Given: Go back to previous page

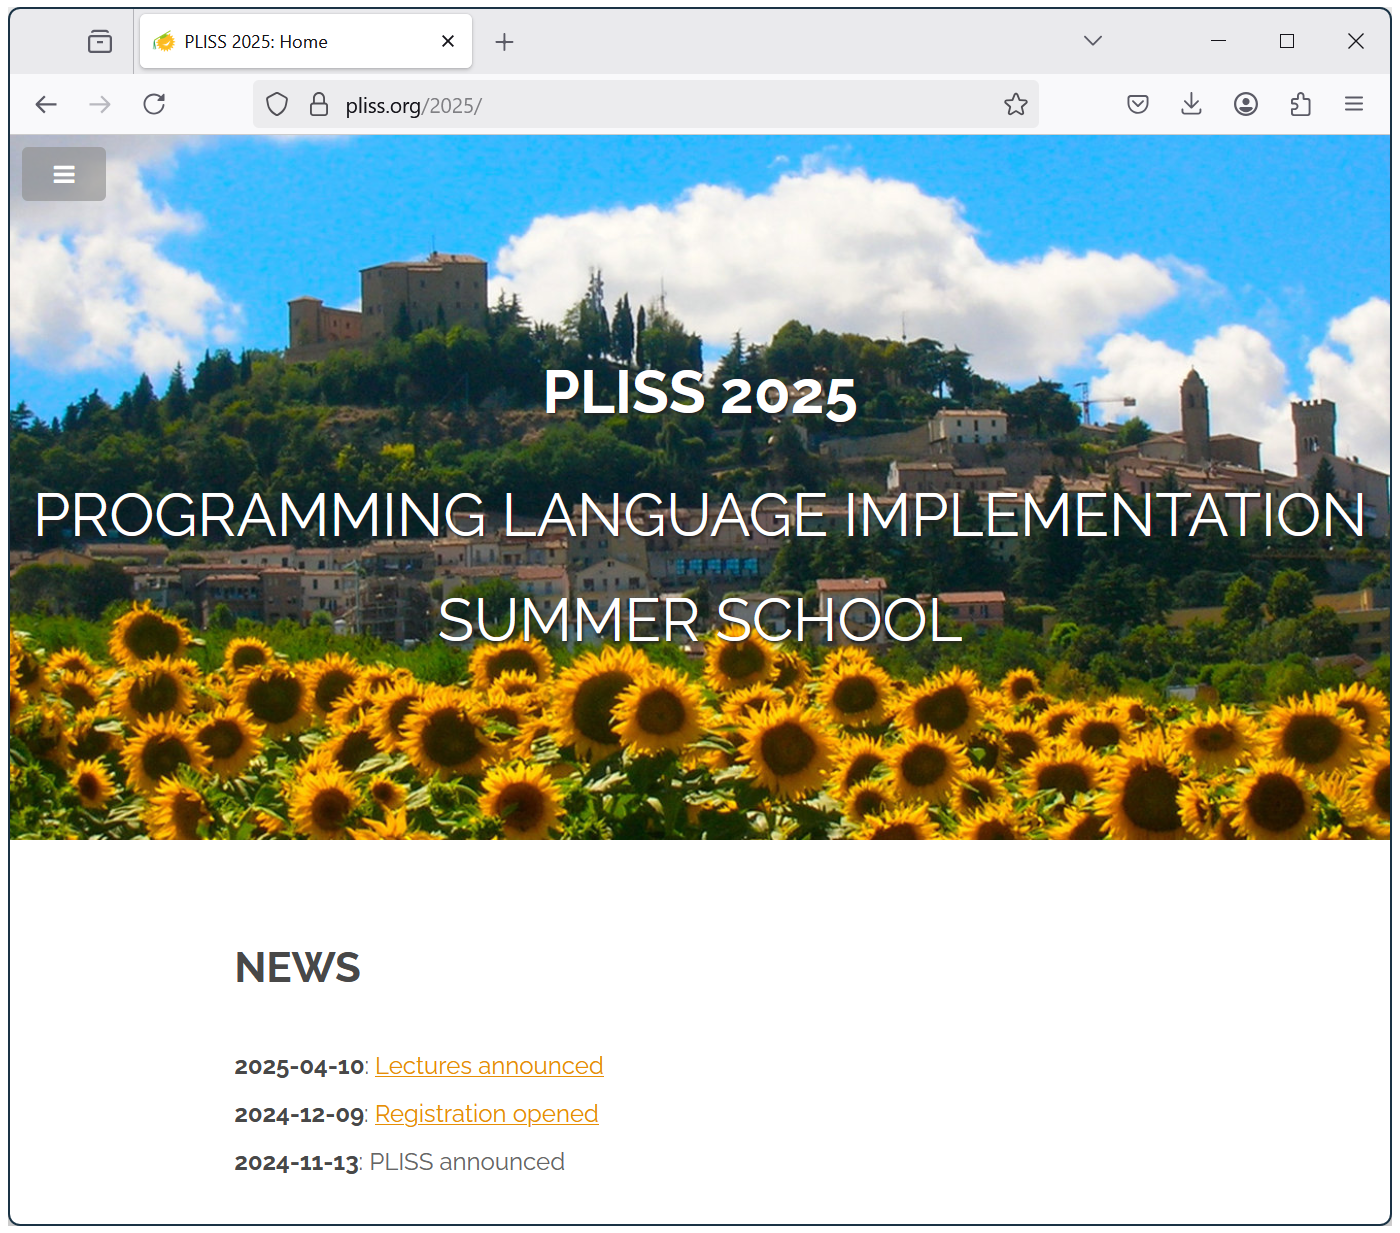Looking at the screenshot, I should 46,104.
